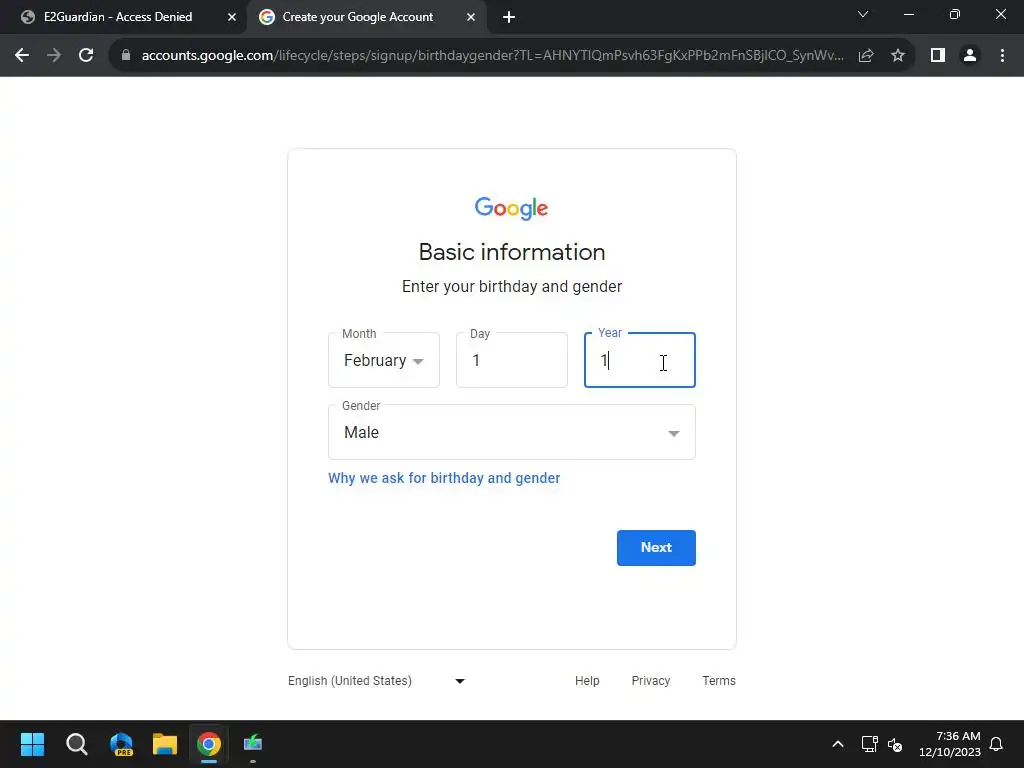Open the tab search chevron
The height and width of the screenshot is (768, 1024).
coord(863,14)
